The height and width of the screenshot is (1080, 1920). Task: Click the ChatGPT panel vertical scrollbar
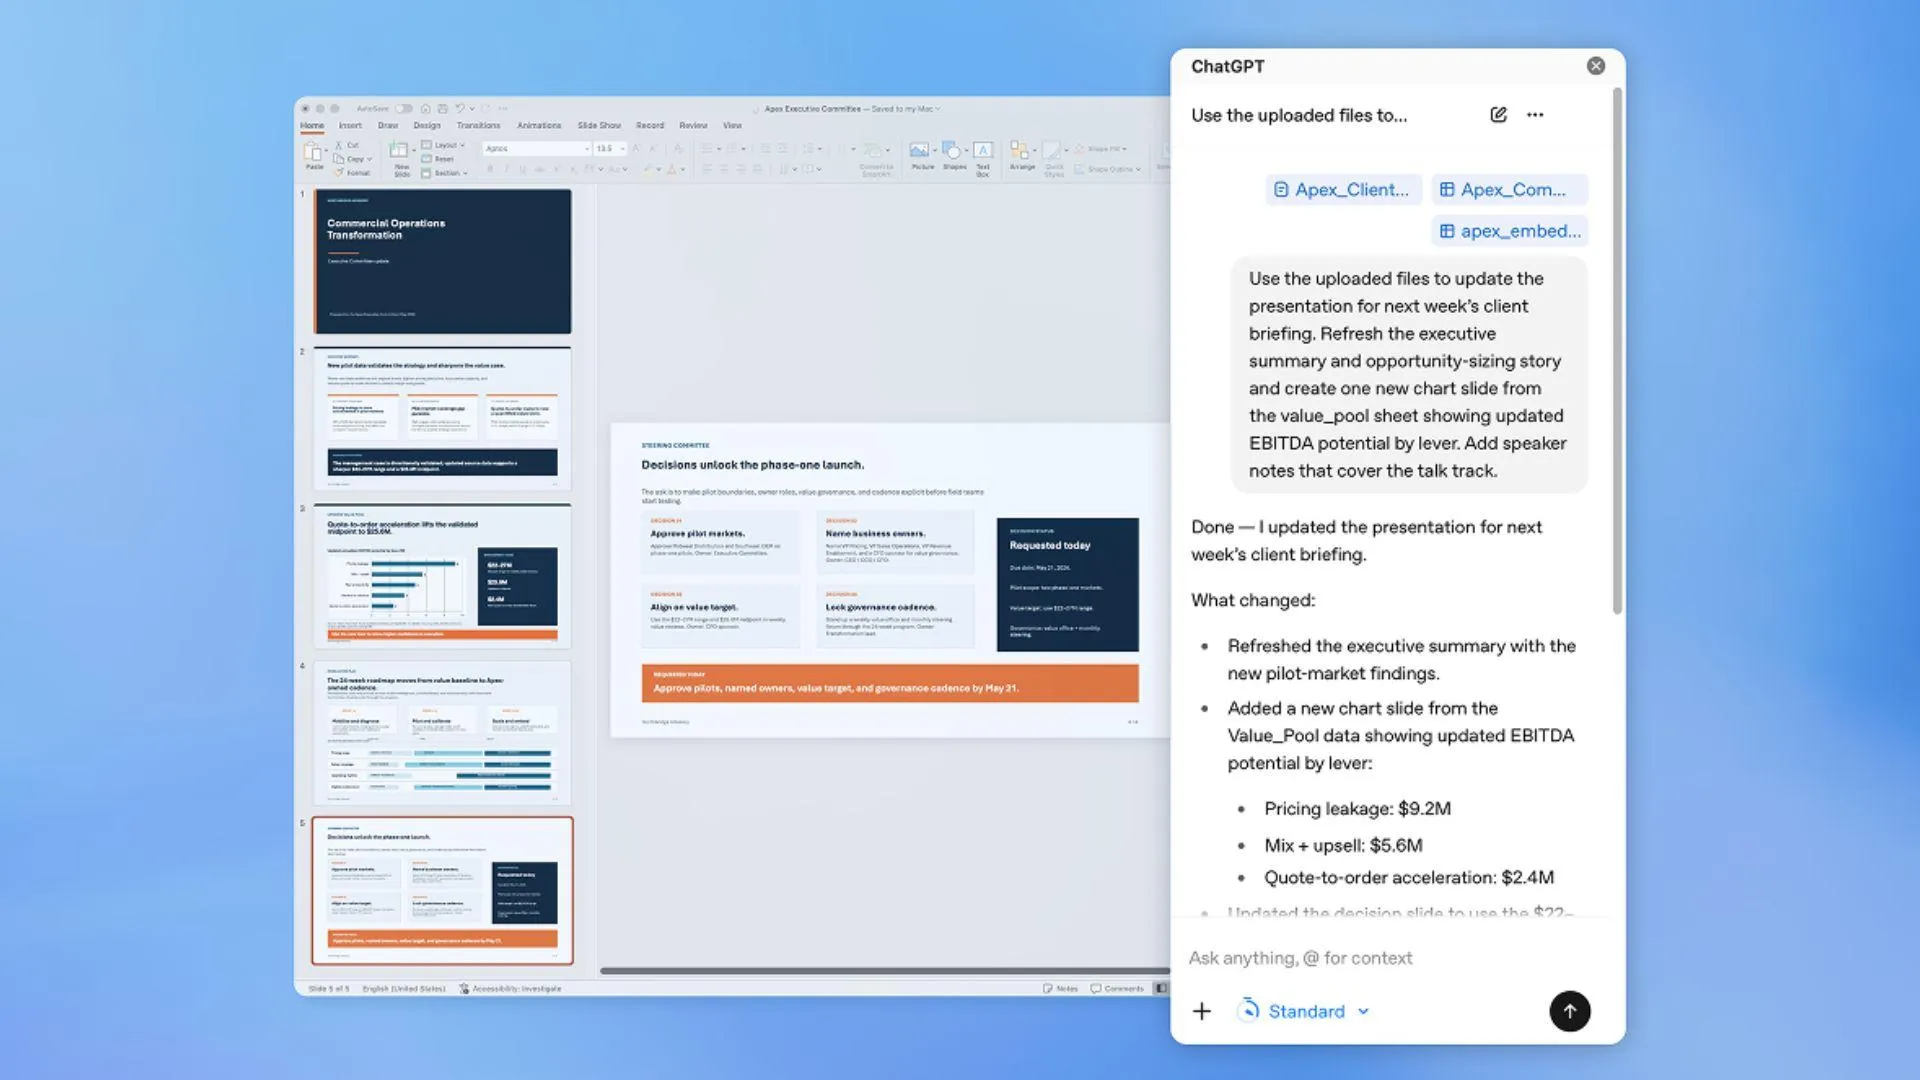click(1617, 350)
